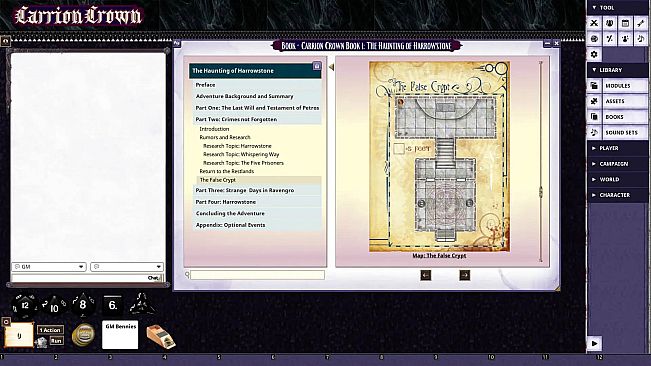The image size is (651, 366).
Task: Click the Chat send button
Action: 154,278
